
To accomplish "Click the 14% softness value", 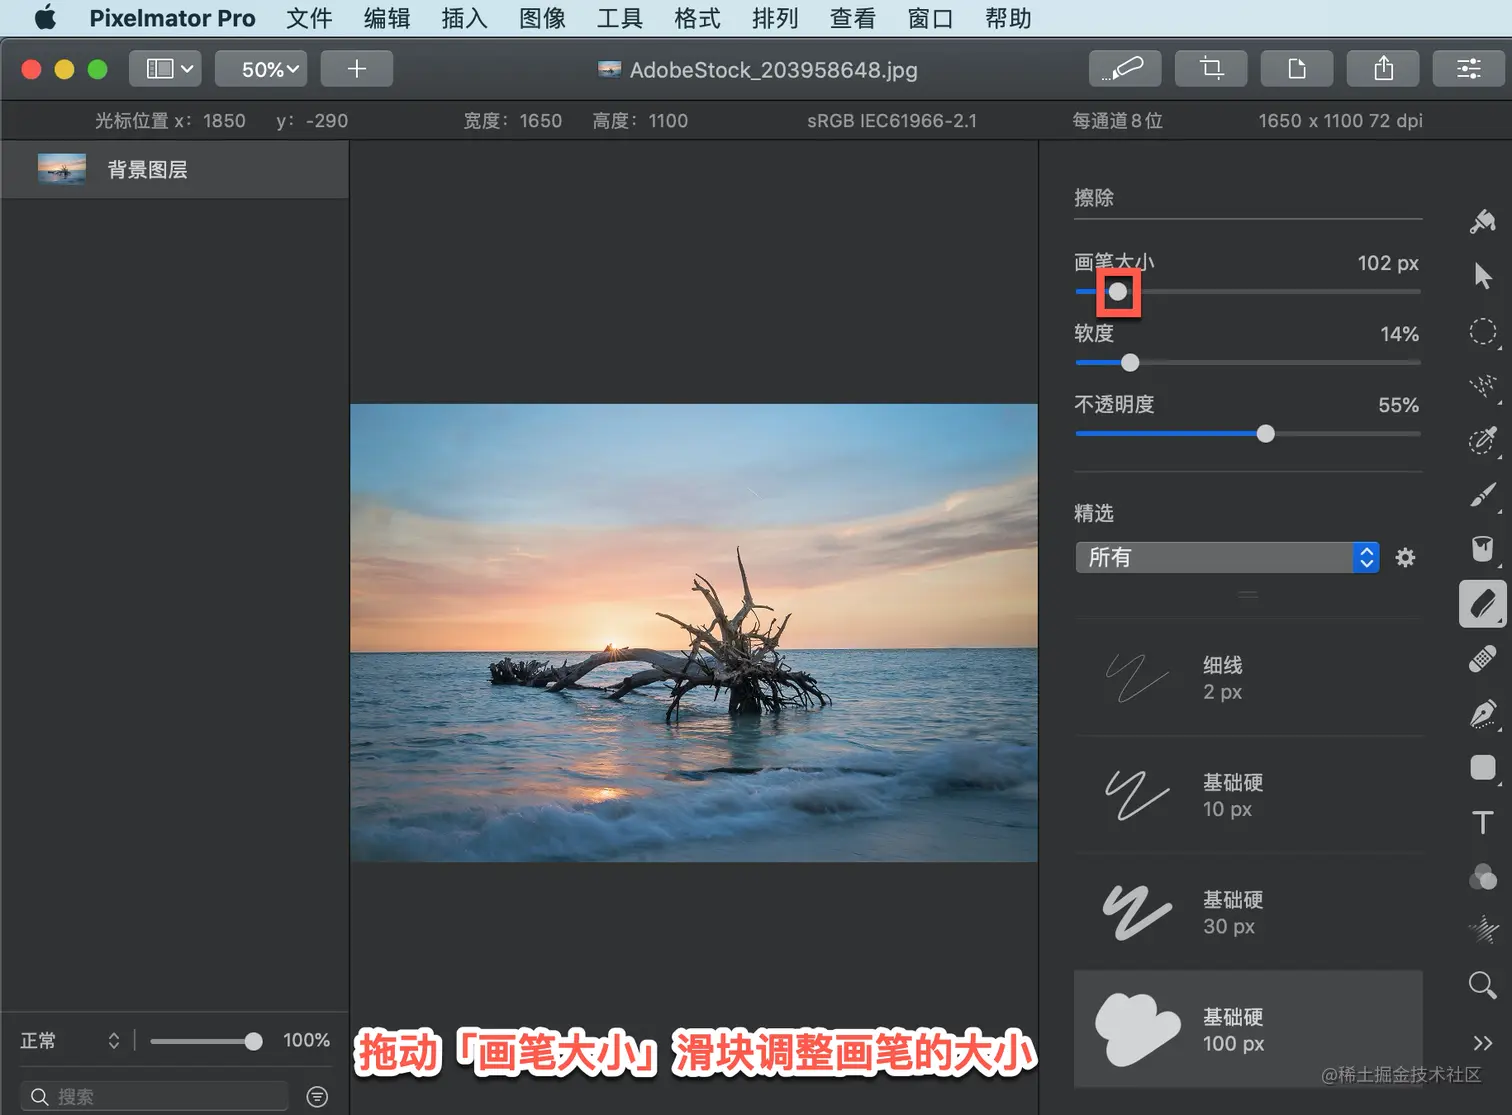I will click(x=1399, y=334).
